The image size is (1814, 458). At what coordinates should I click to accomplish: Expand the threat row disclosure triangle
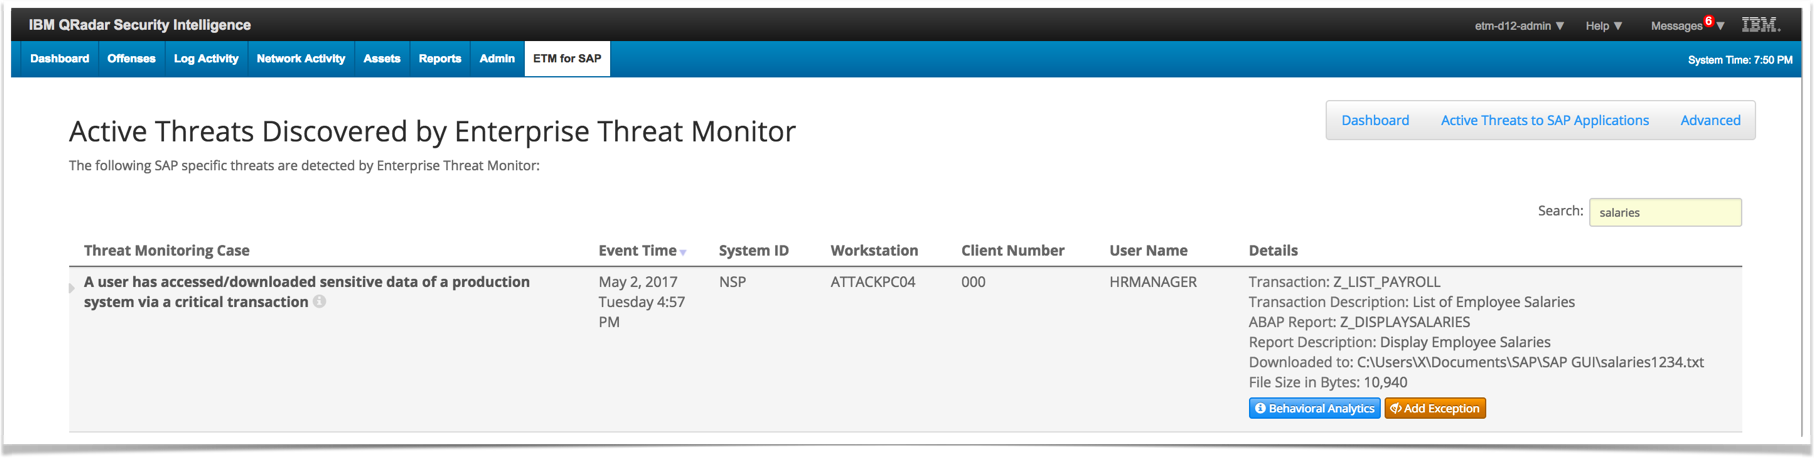[x=72, y=288]
